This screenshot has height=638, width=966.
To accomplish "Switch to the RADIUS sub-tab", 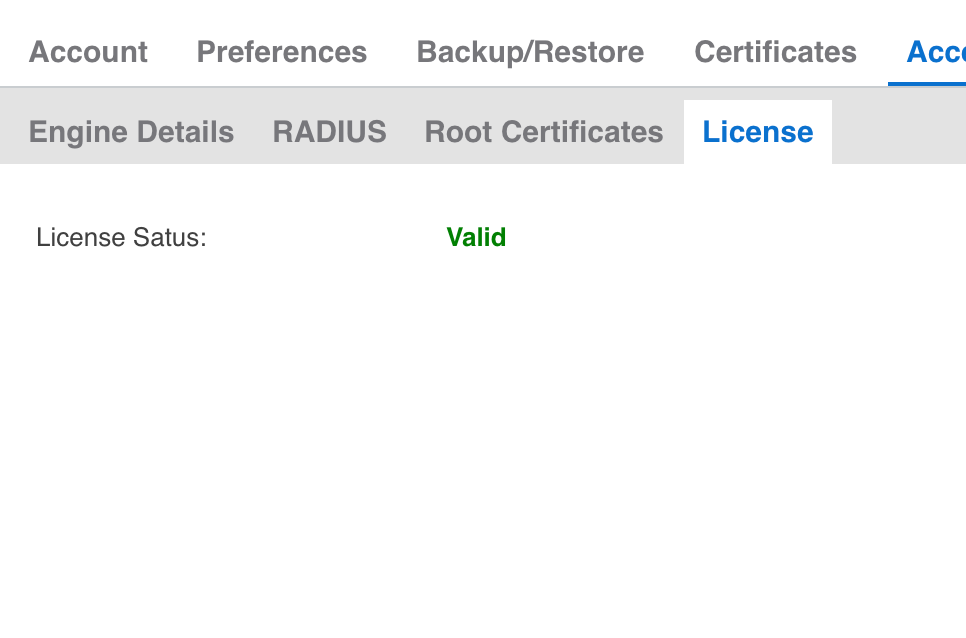I will tap(329, 132).
